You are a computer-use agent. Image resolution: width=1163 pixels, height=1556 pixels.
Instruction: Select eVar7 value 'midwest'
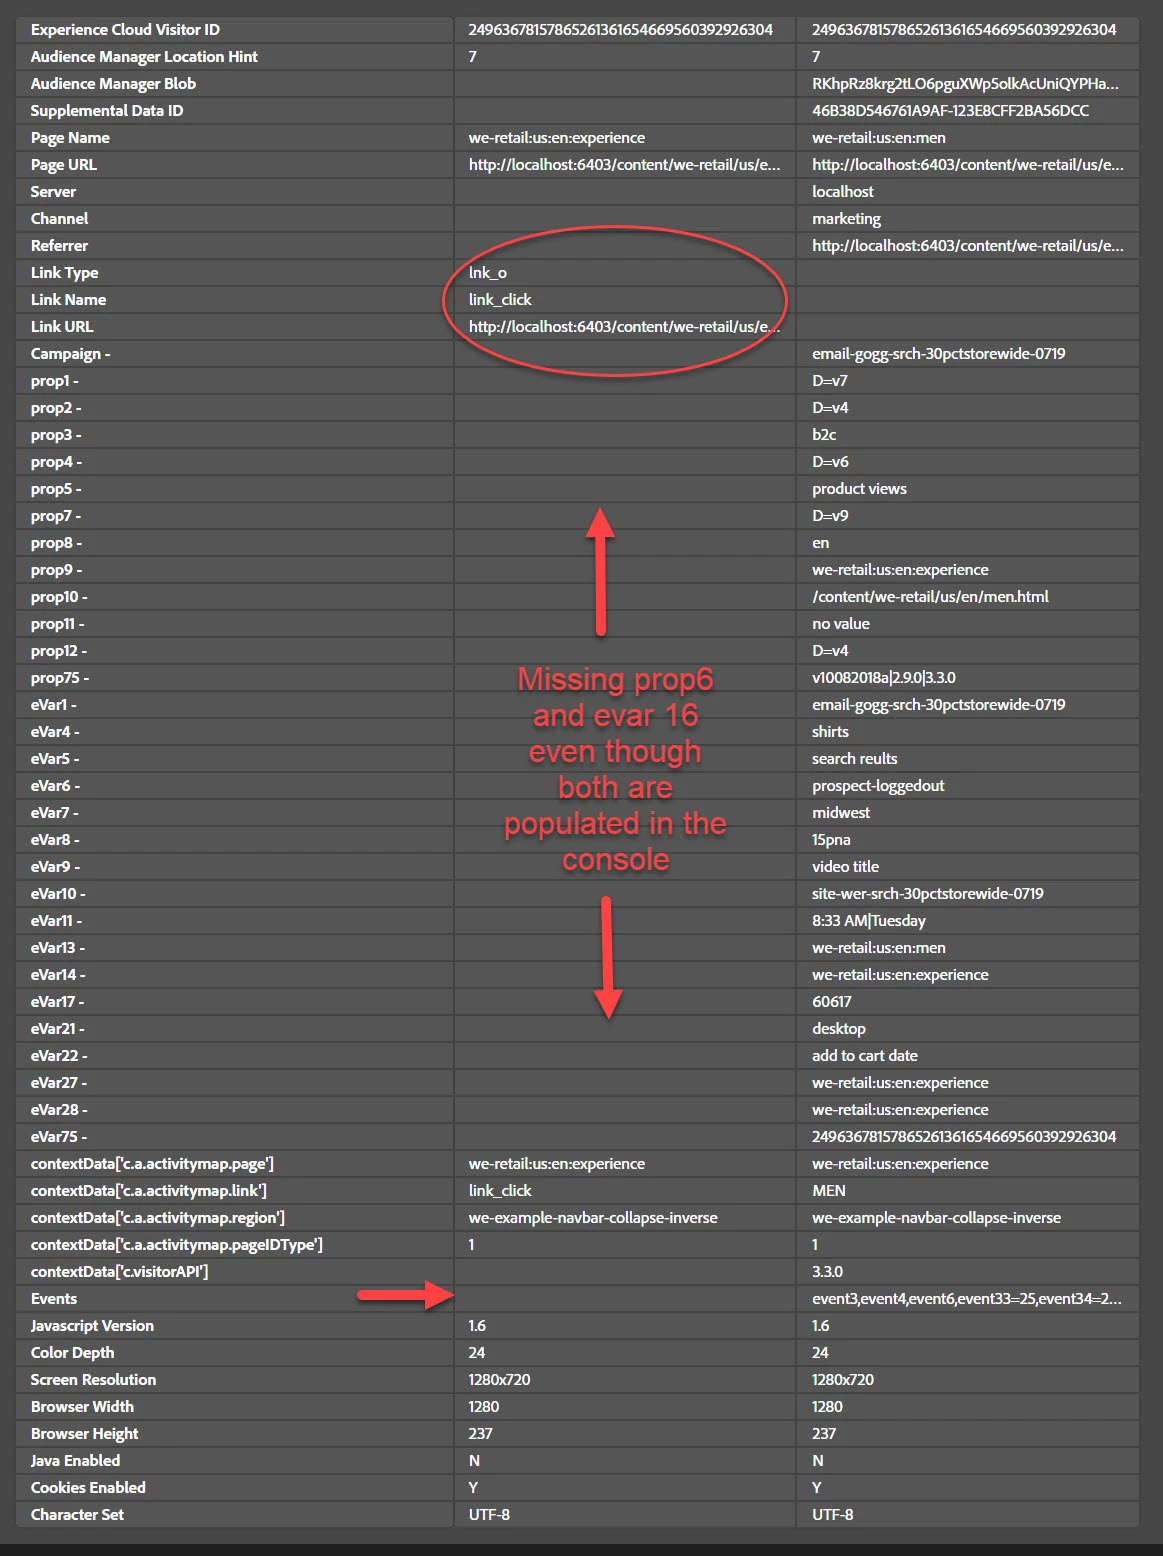(841, 813)
